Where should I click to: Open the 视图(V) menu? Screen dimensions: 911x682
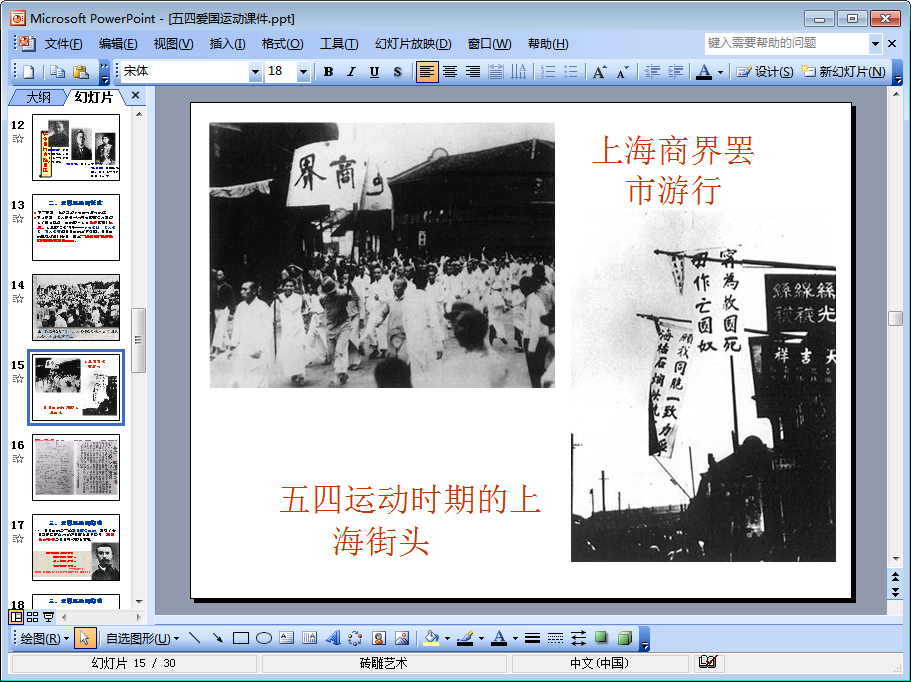point(173,44)
